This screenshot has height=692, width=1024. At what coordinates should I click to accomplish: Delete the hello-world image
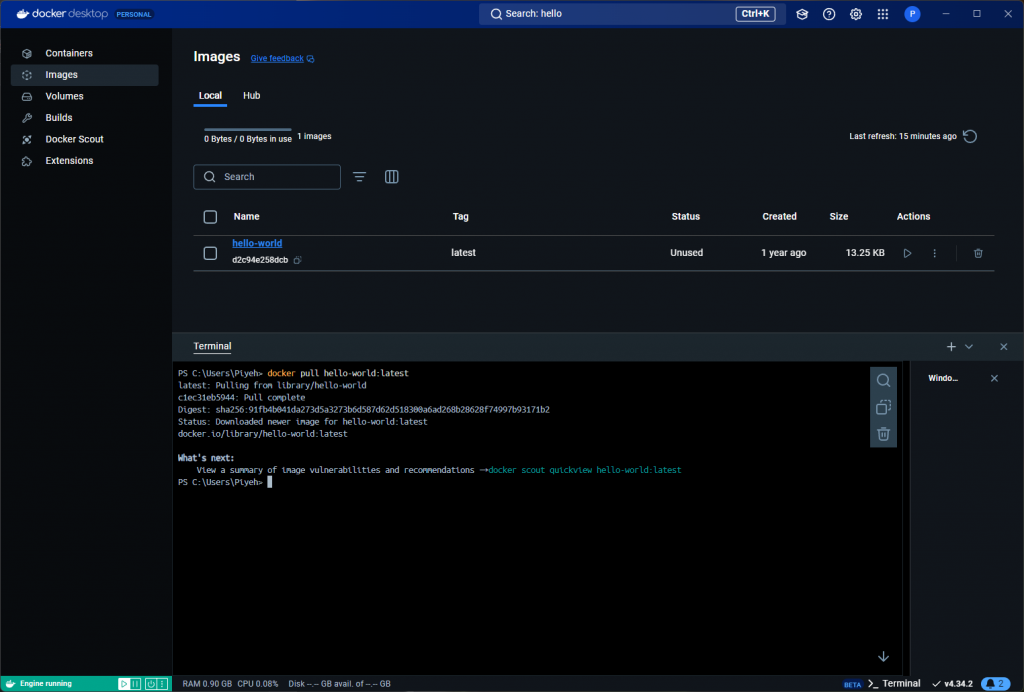[978, 253]
